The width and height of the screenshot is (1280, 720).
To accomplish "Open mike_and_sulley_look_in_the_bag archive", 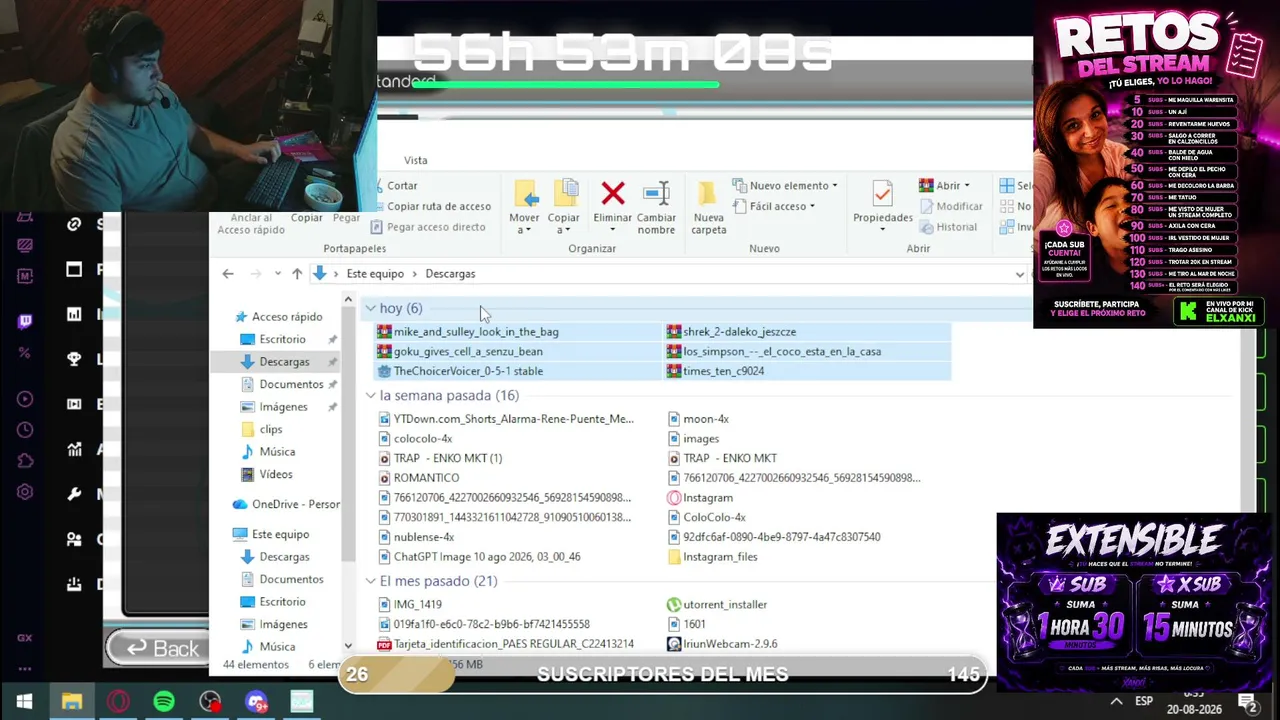I will point(467,332).
